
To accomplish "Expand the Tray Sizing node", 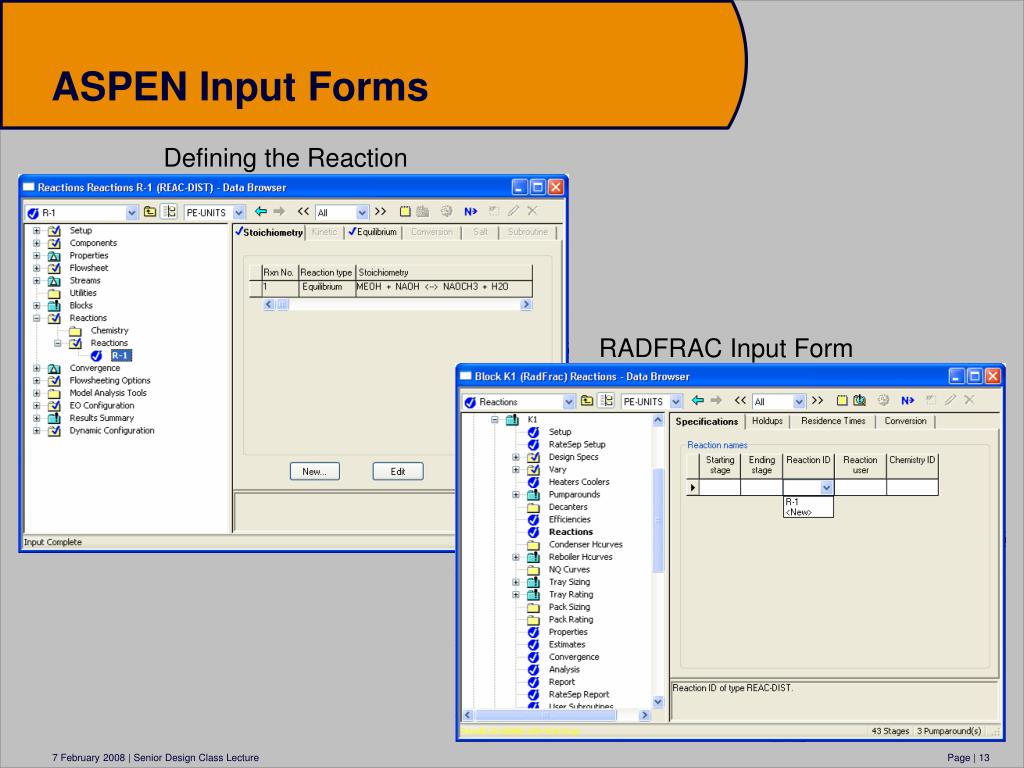I will tap(516, 582).
